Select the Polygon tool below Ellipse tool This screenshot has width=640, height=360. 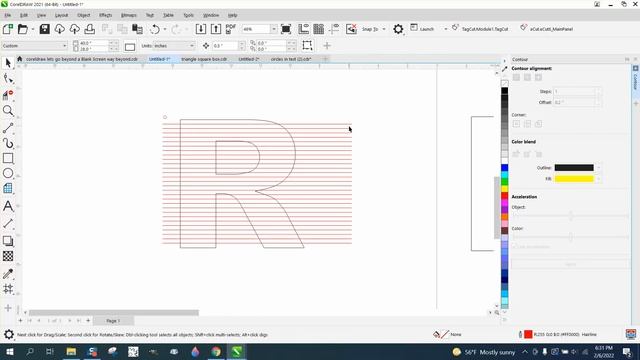coord(8,188)
